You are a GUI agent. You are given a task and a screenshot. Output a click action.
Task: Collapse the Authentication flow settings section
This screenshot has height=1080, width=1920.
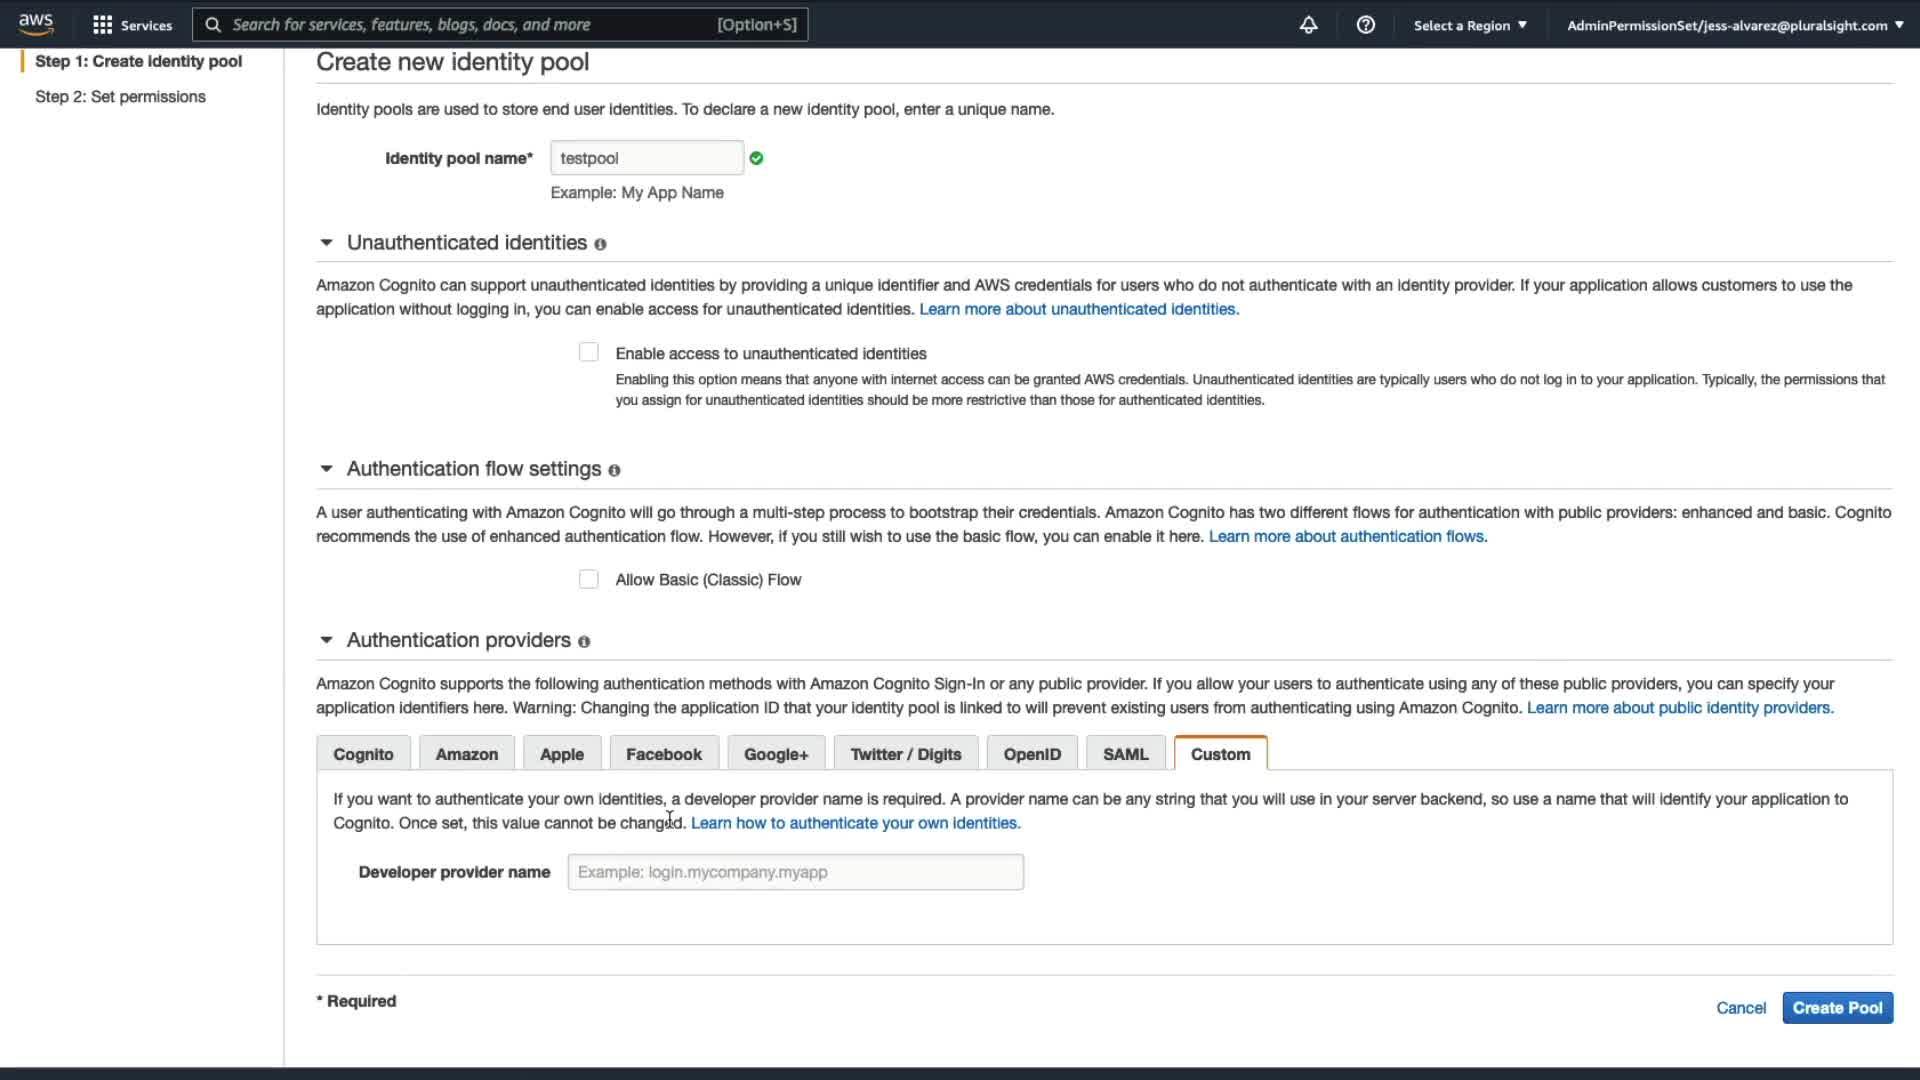pos(326,469)
